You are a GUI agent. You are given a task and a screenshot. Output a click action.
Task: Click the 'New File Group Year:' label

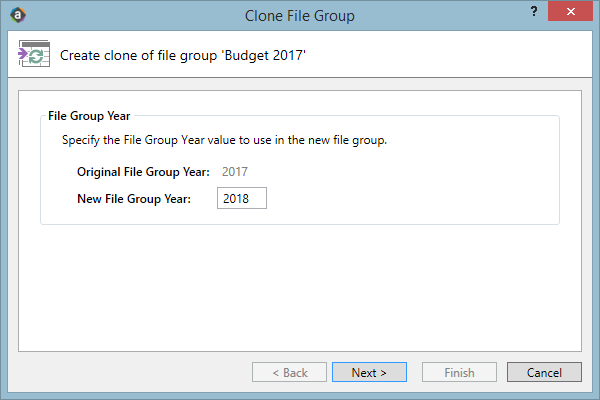click(134, 199)
